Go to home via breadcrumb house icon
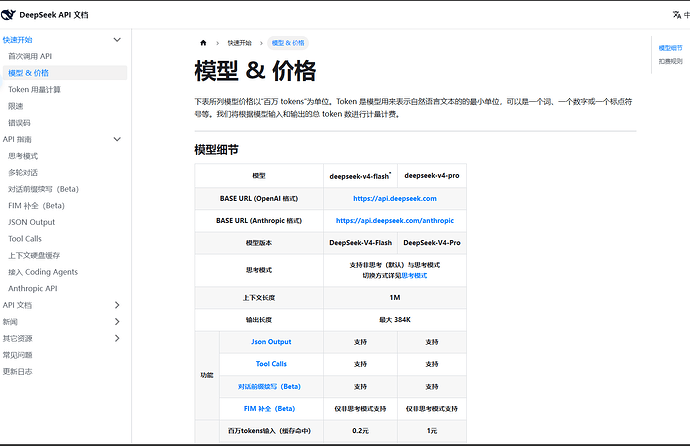 click(203, 43)
